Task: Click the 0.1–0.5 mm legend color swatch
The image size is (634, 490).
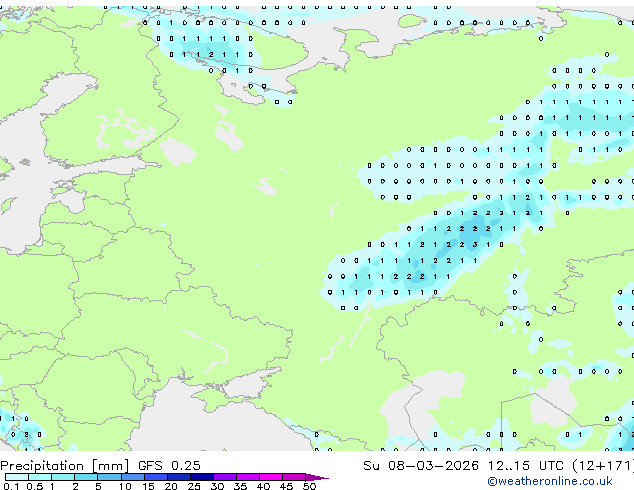Action: (x=17, y=477)
